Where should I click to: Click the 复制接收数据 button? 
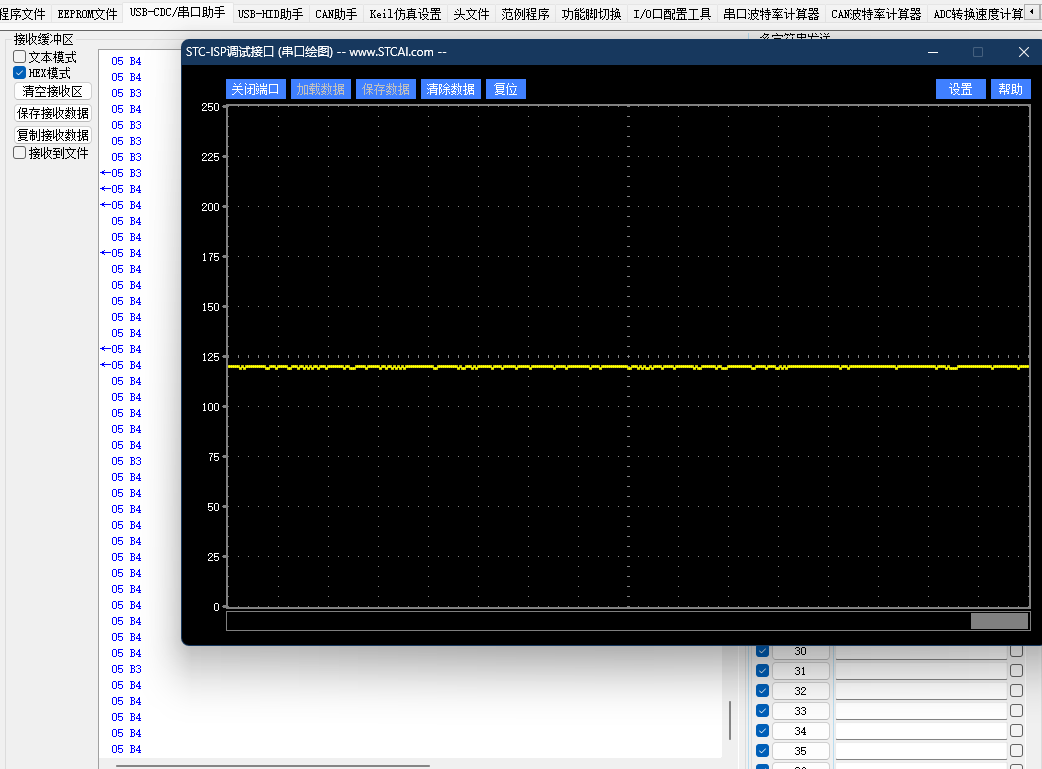pos(52,134)
